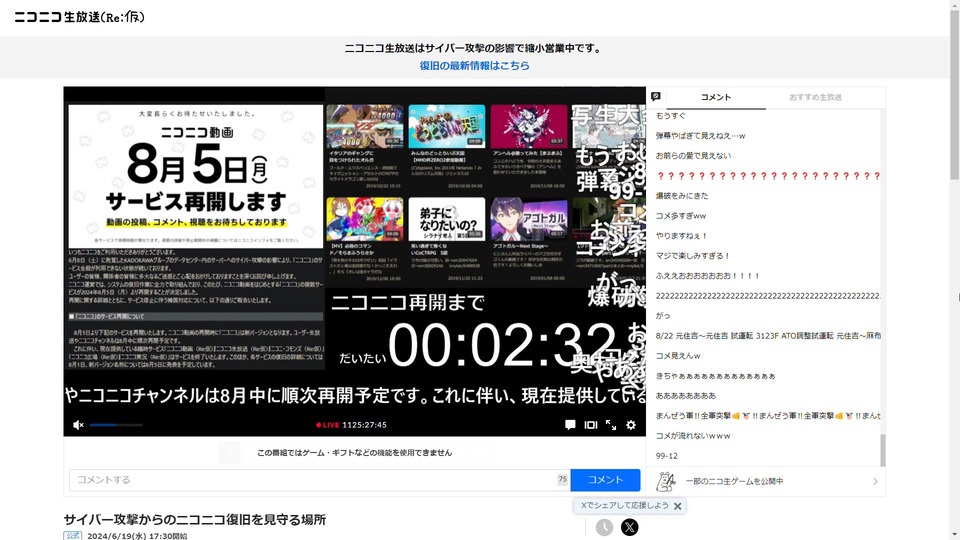Select the 'まんぜう軍!!全軍突撃' comment
Screen dimensions: 960x540
pos(766,416)
